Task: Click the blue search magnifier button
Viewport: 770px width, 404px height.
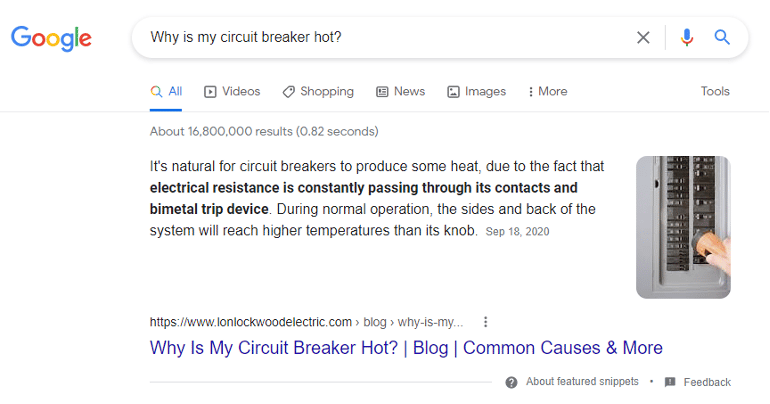Action: (722, 38)
